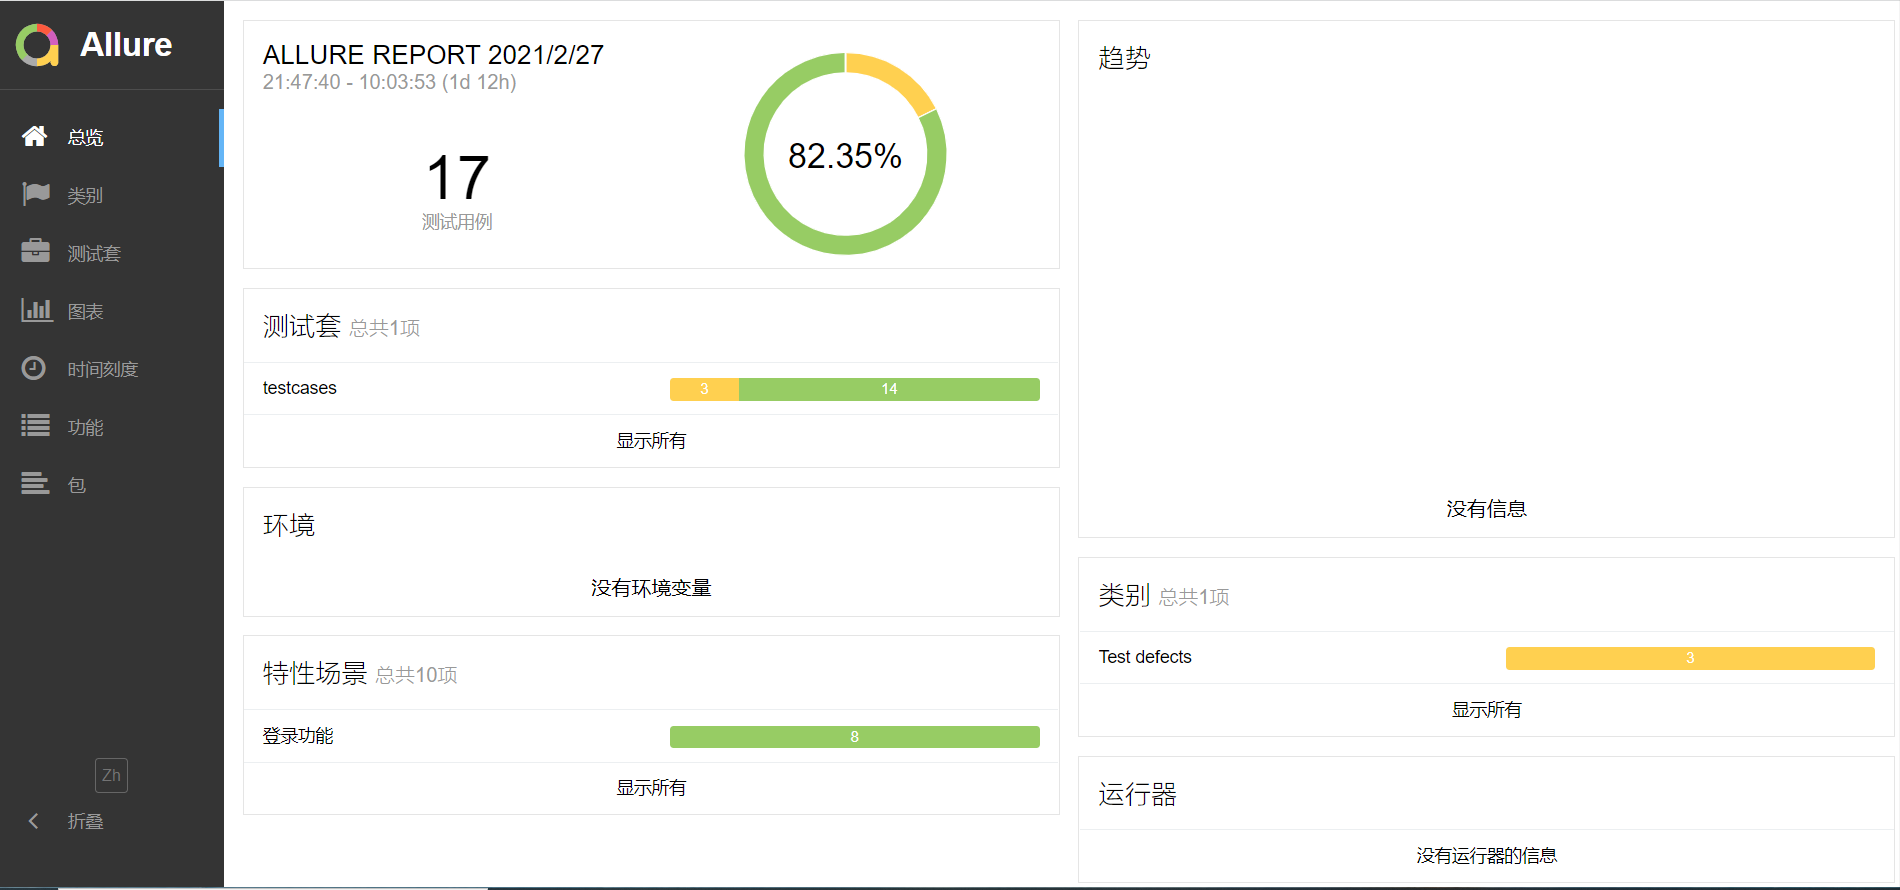This screenshot has width=1900, height=890.
Task: Open the 时间刻度 timeline page
Action: point(111,369)
